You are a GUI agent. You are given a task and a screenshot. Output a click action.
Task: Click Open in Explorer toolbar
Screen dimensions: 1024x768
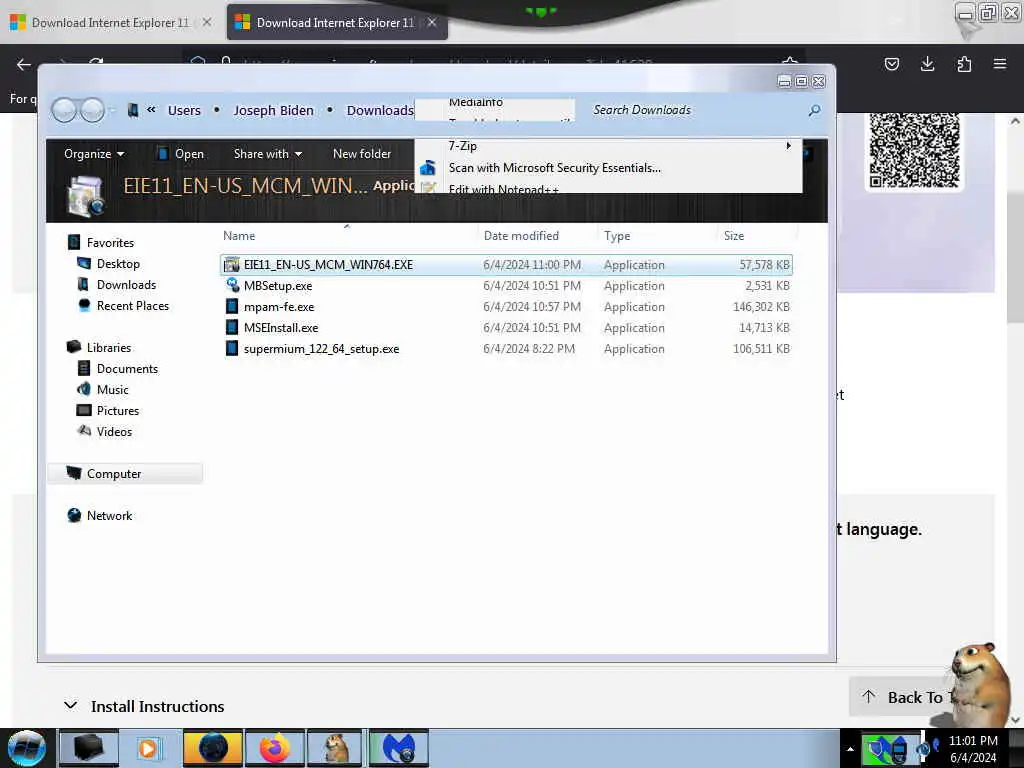(181, 153)
